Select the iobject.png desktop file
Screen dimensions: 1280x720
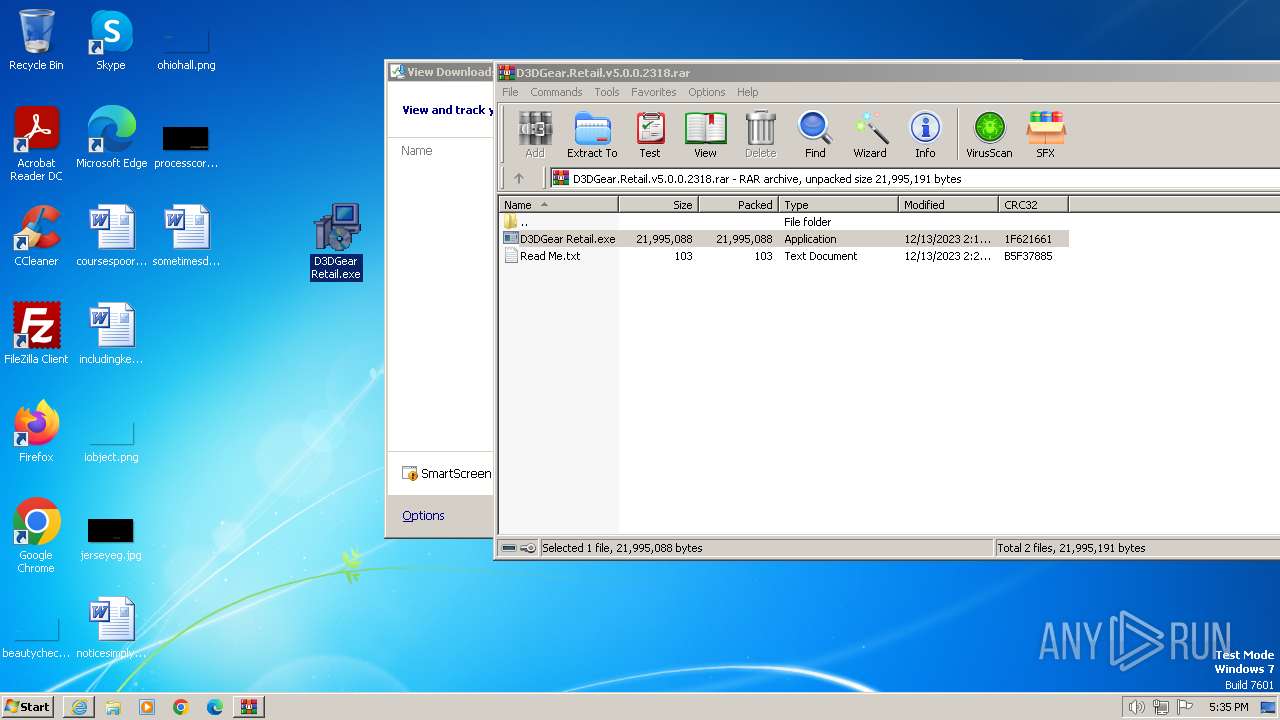coord(111,443)
